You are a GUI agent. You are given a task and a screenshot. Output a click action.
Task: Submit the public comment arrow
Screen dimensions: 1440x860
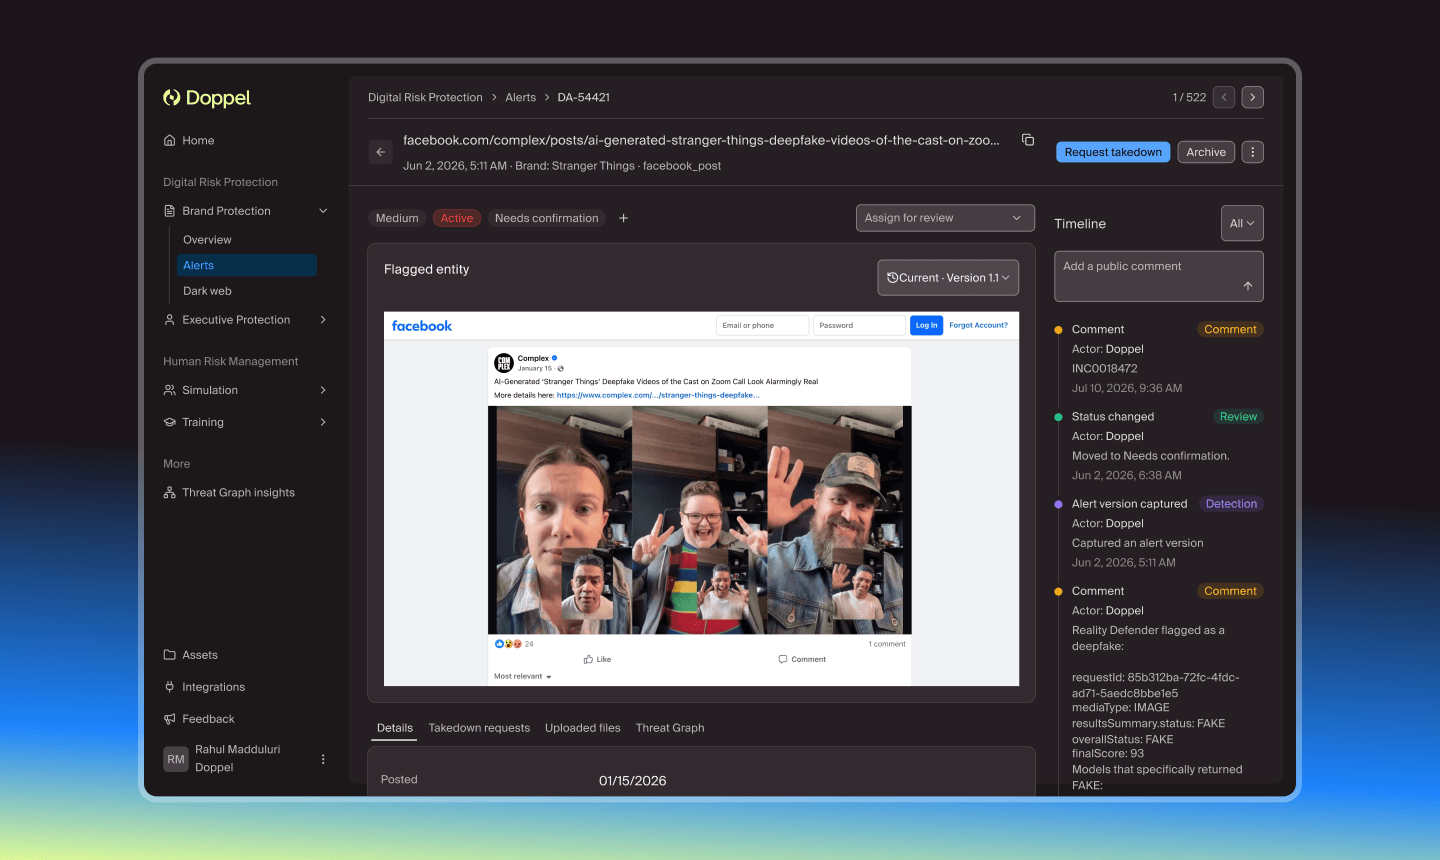pyautogui.click(x=1248, y=286)
